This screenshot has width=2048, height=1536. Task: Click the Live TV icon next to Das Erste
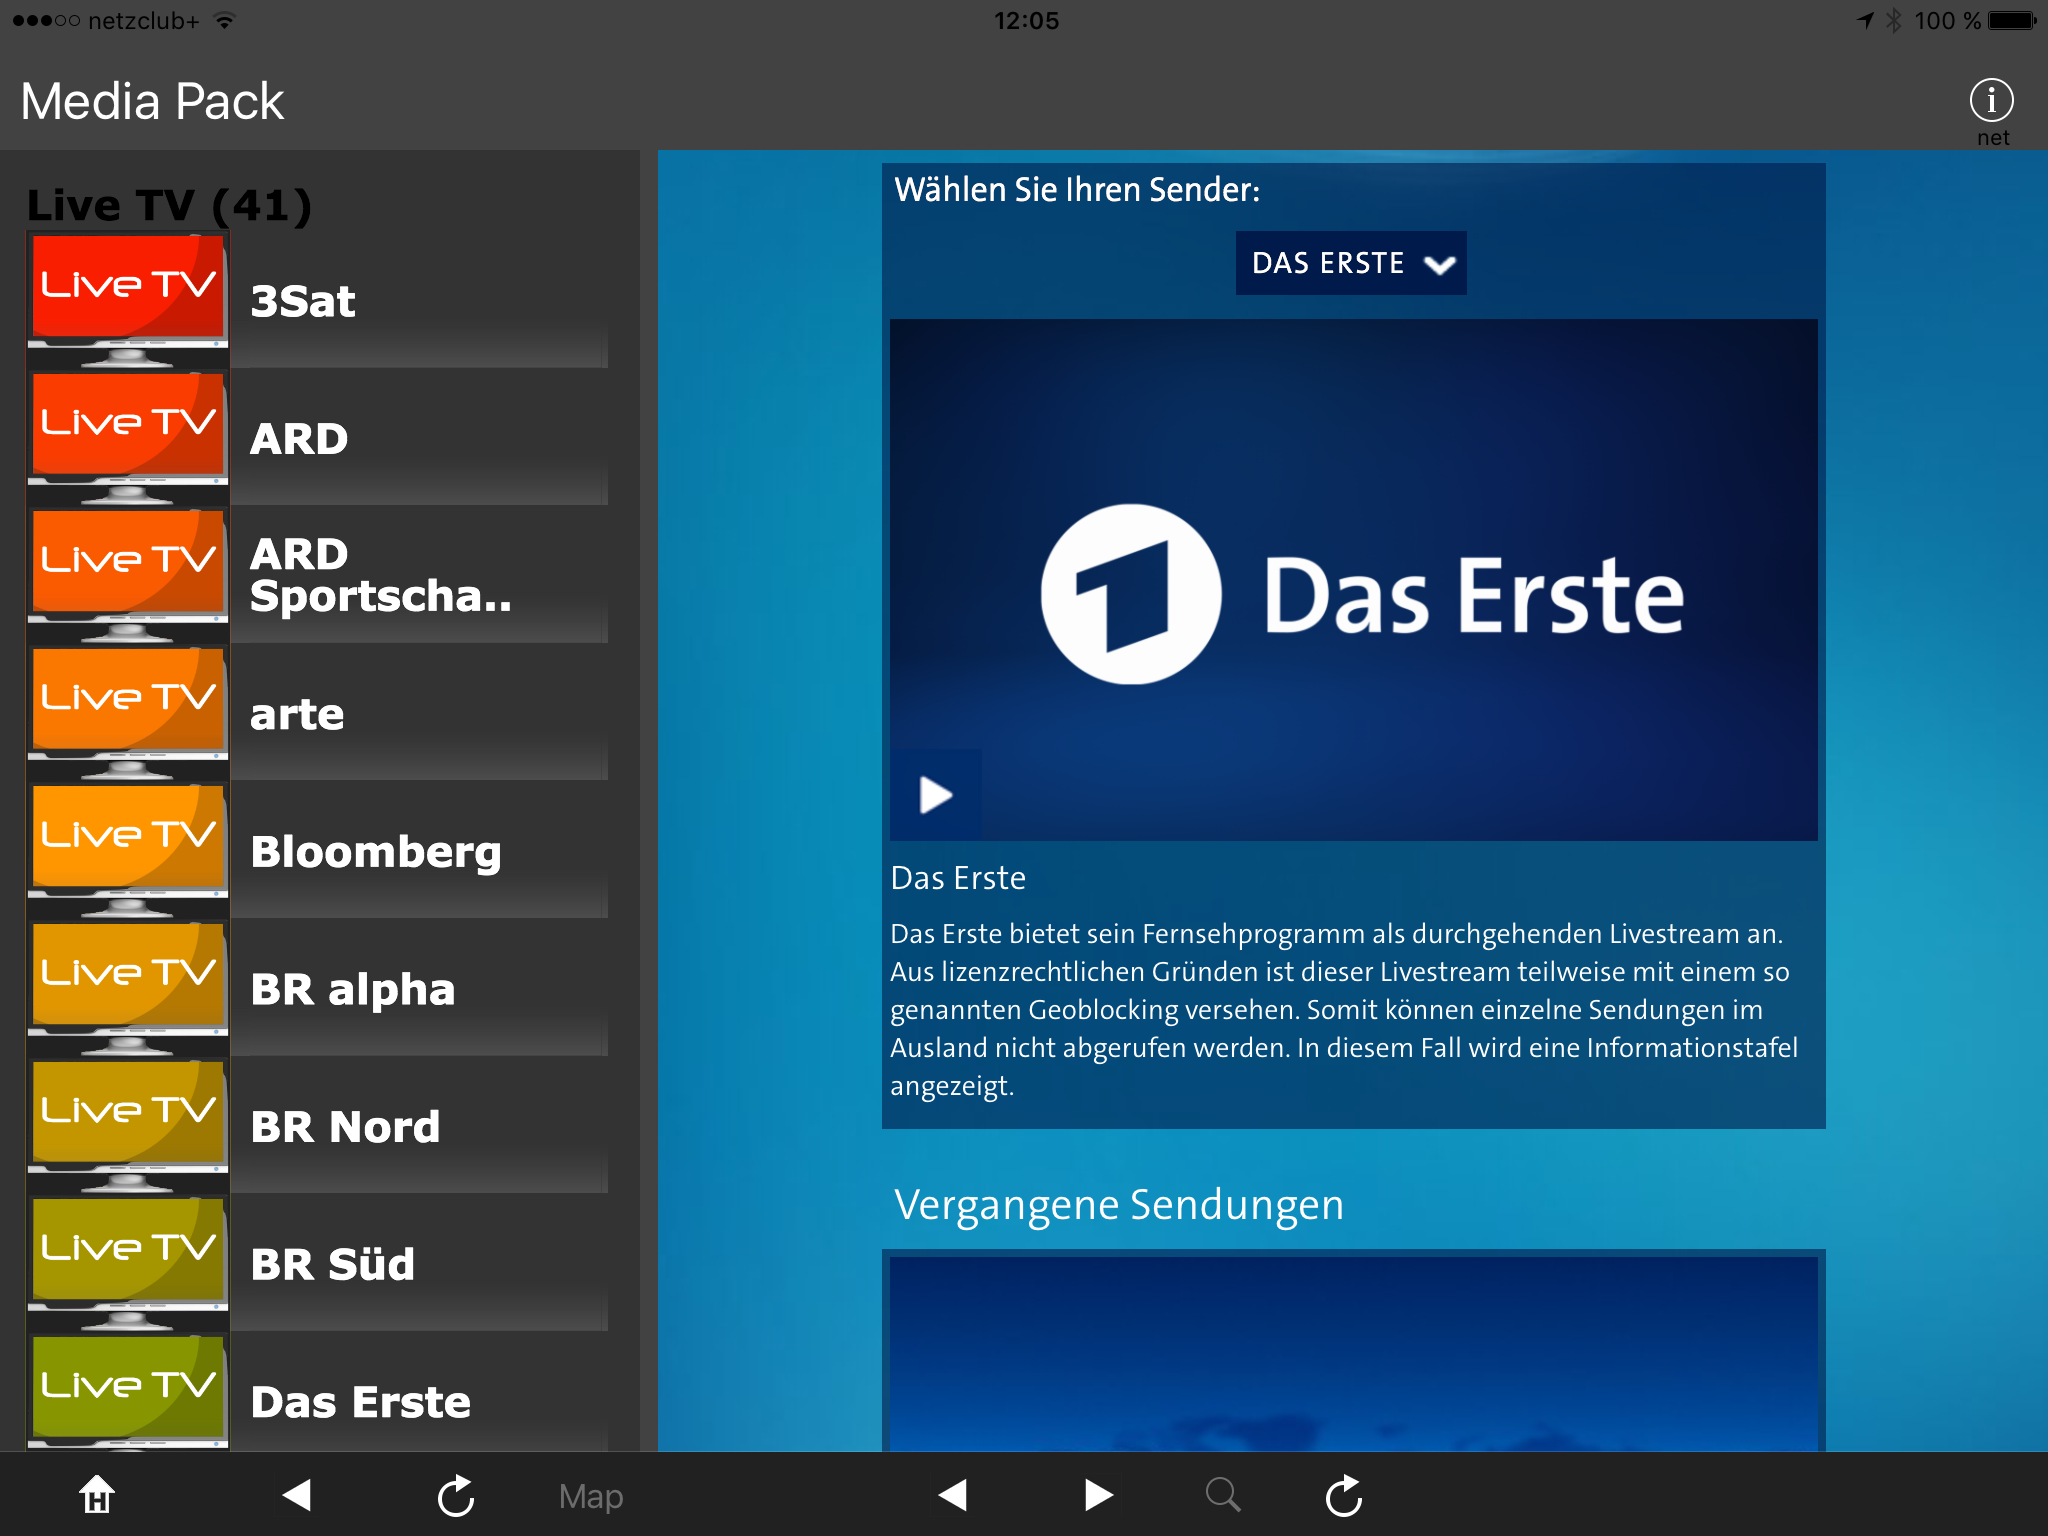coord(128,1392)
